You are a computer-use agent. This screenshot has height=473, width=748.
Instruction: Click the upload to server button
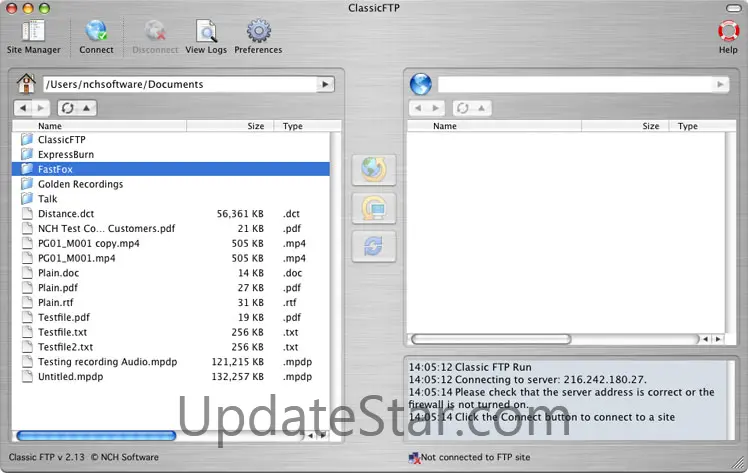pyautogui.click(x=374, y=170)
